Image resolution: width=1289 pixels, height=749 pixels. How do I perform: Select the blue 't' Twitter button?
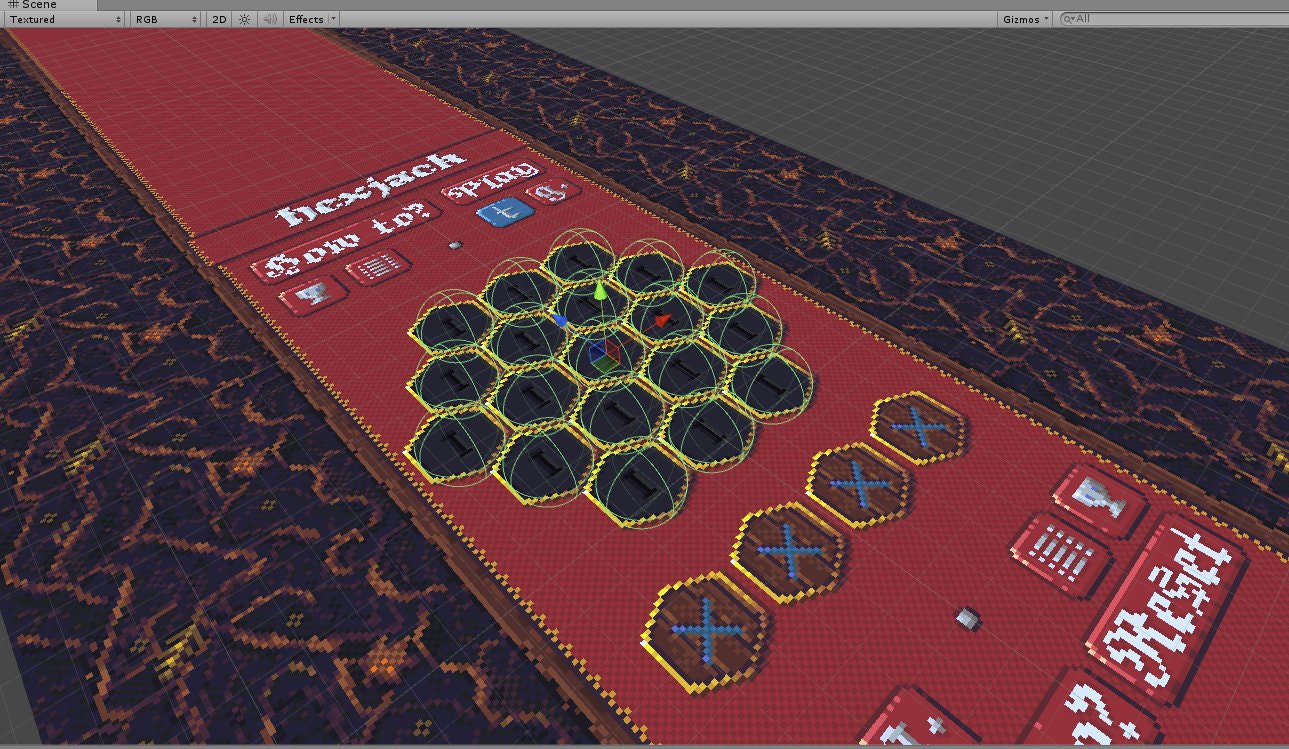504,211
